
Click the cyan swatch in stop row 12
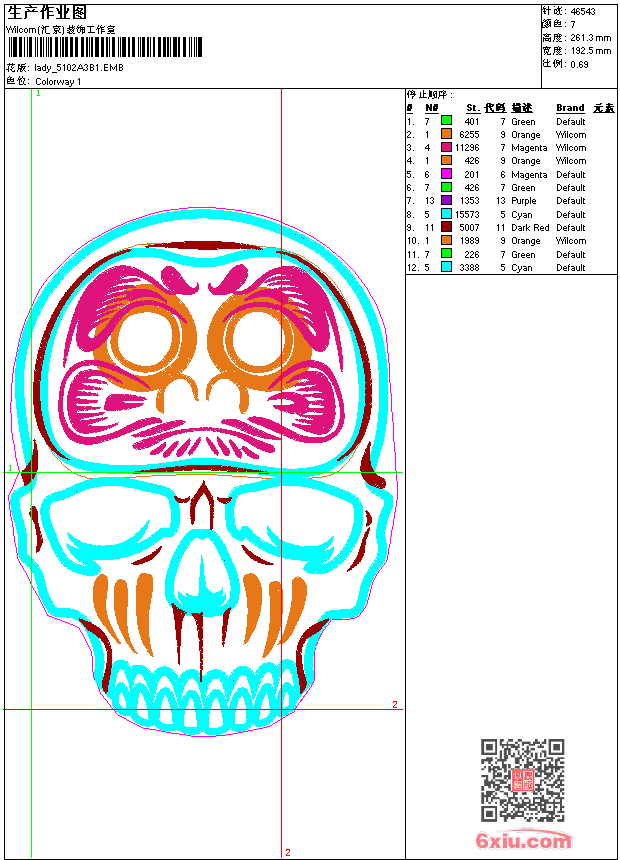tap(446, 267)
